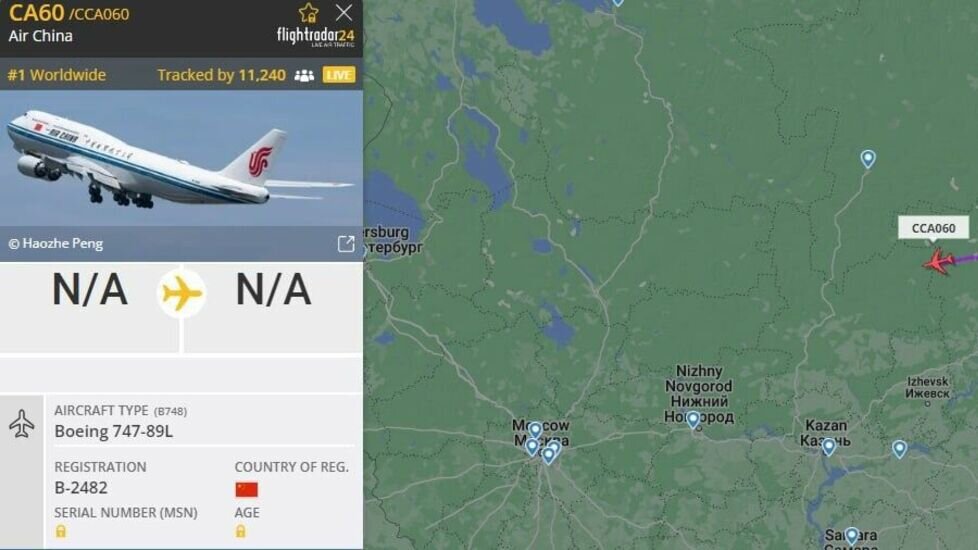Click the Kazan airport map pin
The height and width of the screenshot is (550, 978).
tap(828, 447)
